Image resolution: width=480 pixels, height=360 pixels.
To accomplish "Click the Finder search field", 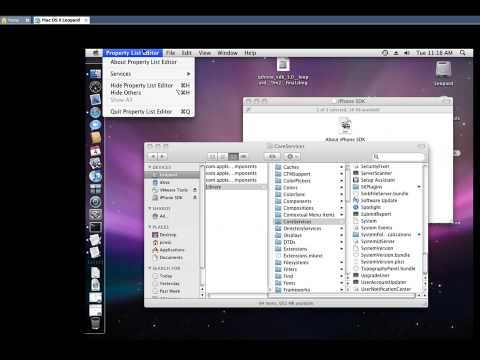I will pos(398,156).
